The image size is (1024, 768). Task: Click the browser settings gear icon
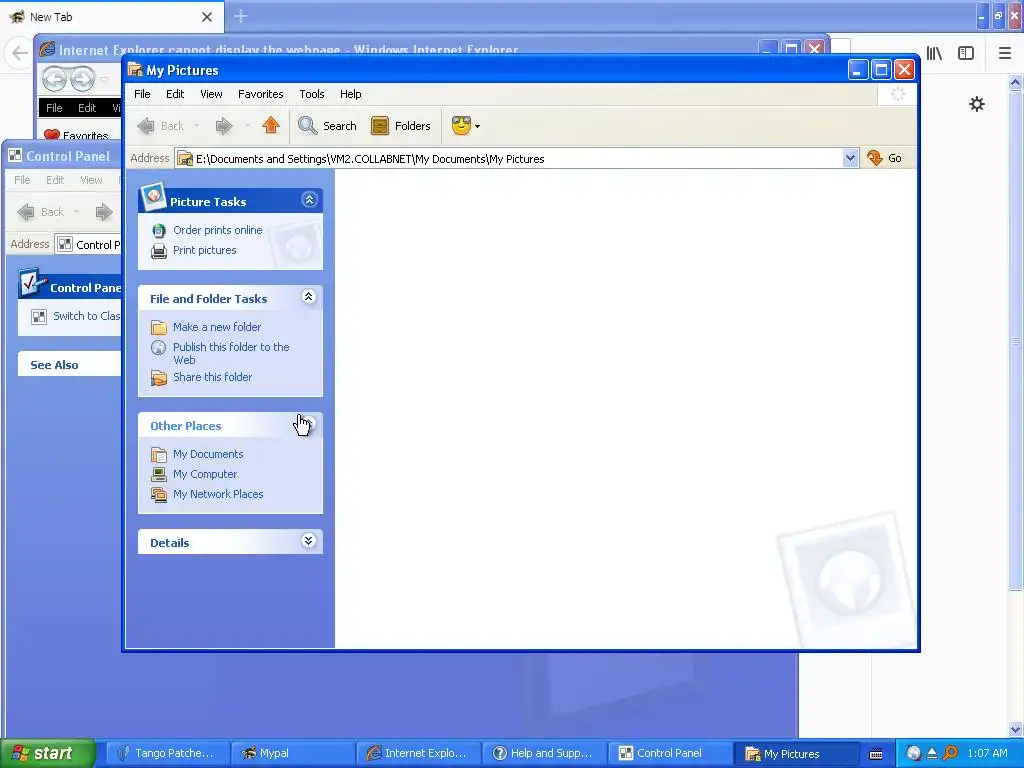[x=976, y=104]
